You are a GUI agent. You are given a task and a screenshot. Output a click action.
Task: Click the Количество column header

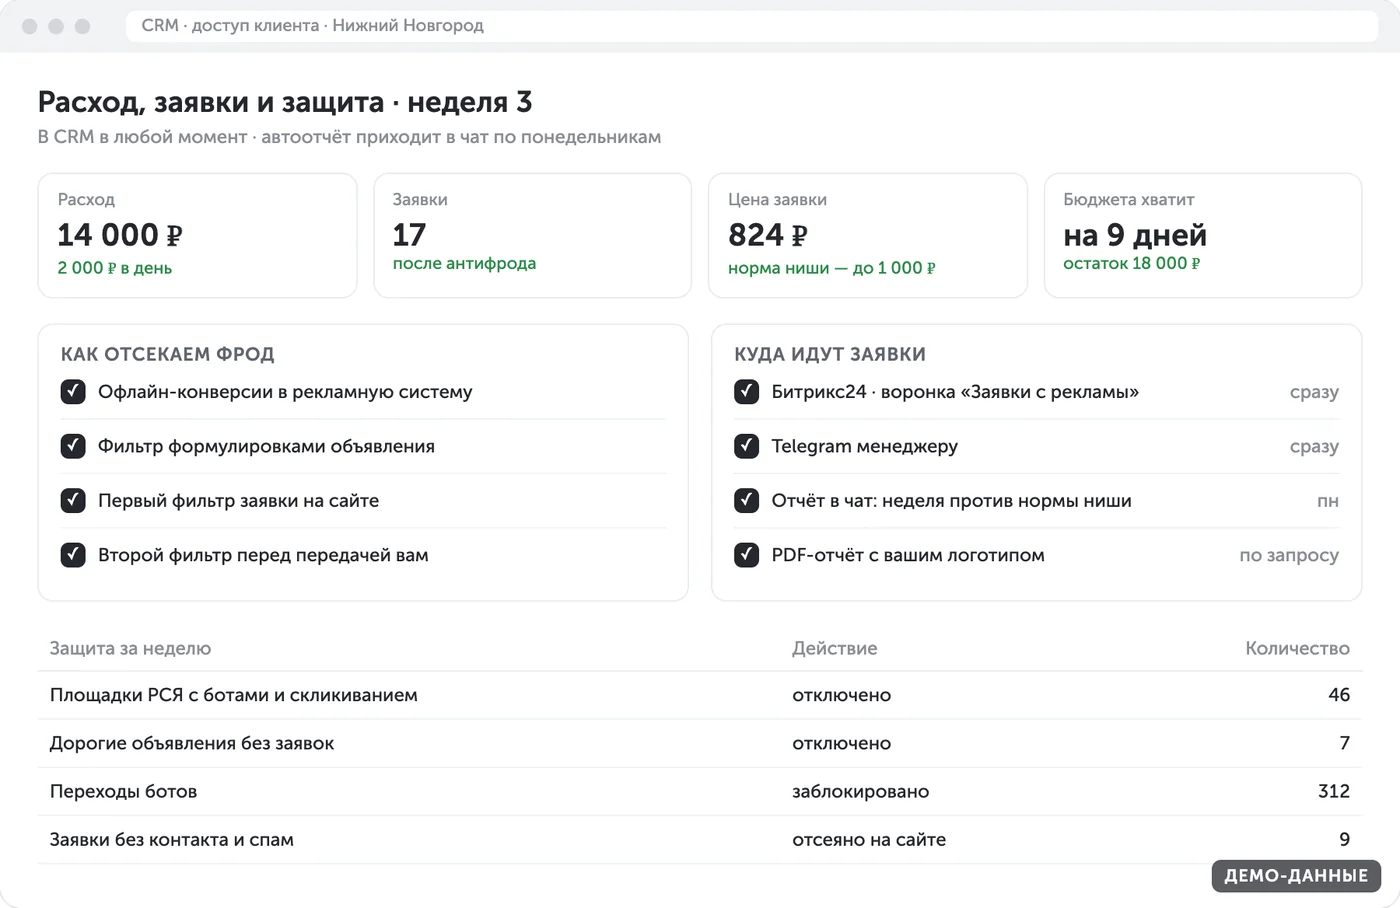click(x=1297, y=648)
